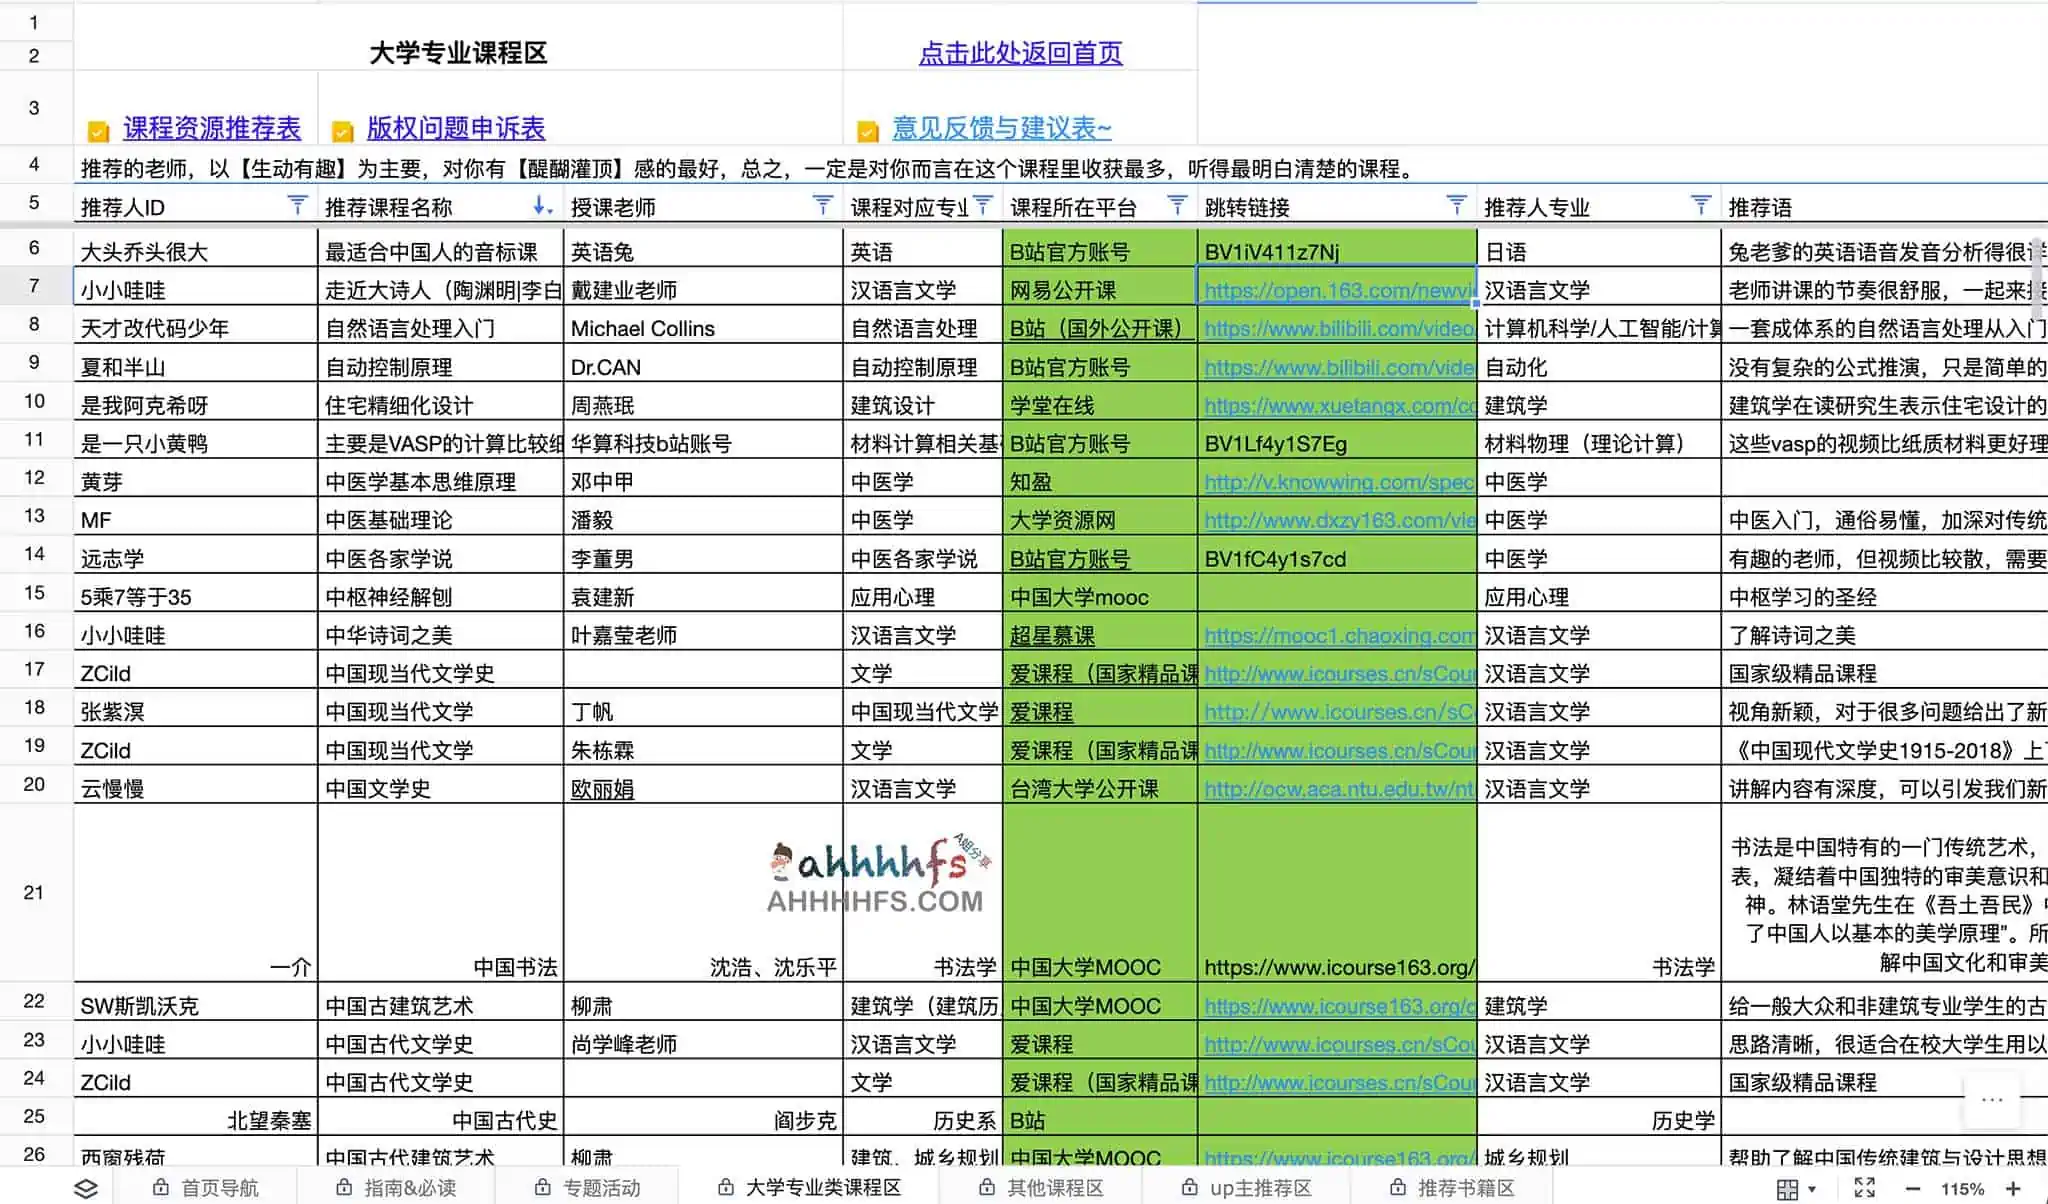Click the filter icon on 推荐人ID column

click(x=297, y=204)
